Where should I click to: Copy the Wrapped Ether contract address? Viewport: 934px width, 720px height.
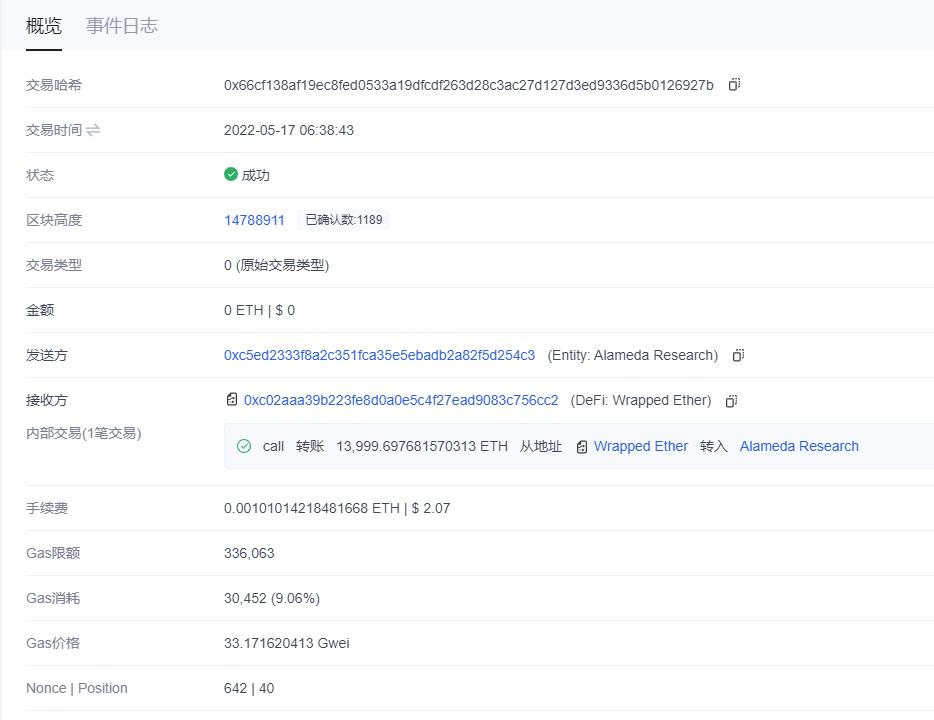pos(731,400)
